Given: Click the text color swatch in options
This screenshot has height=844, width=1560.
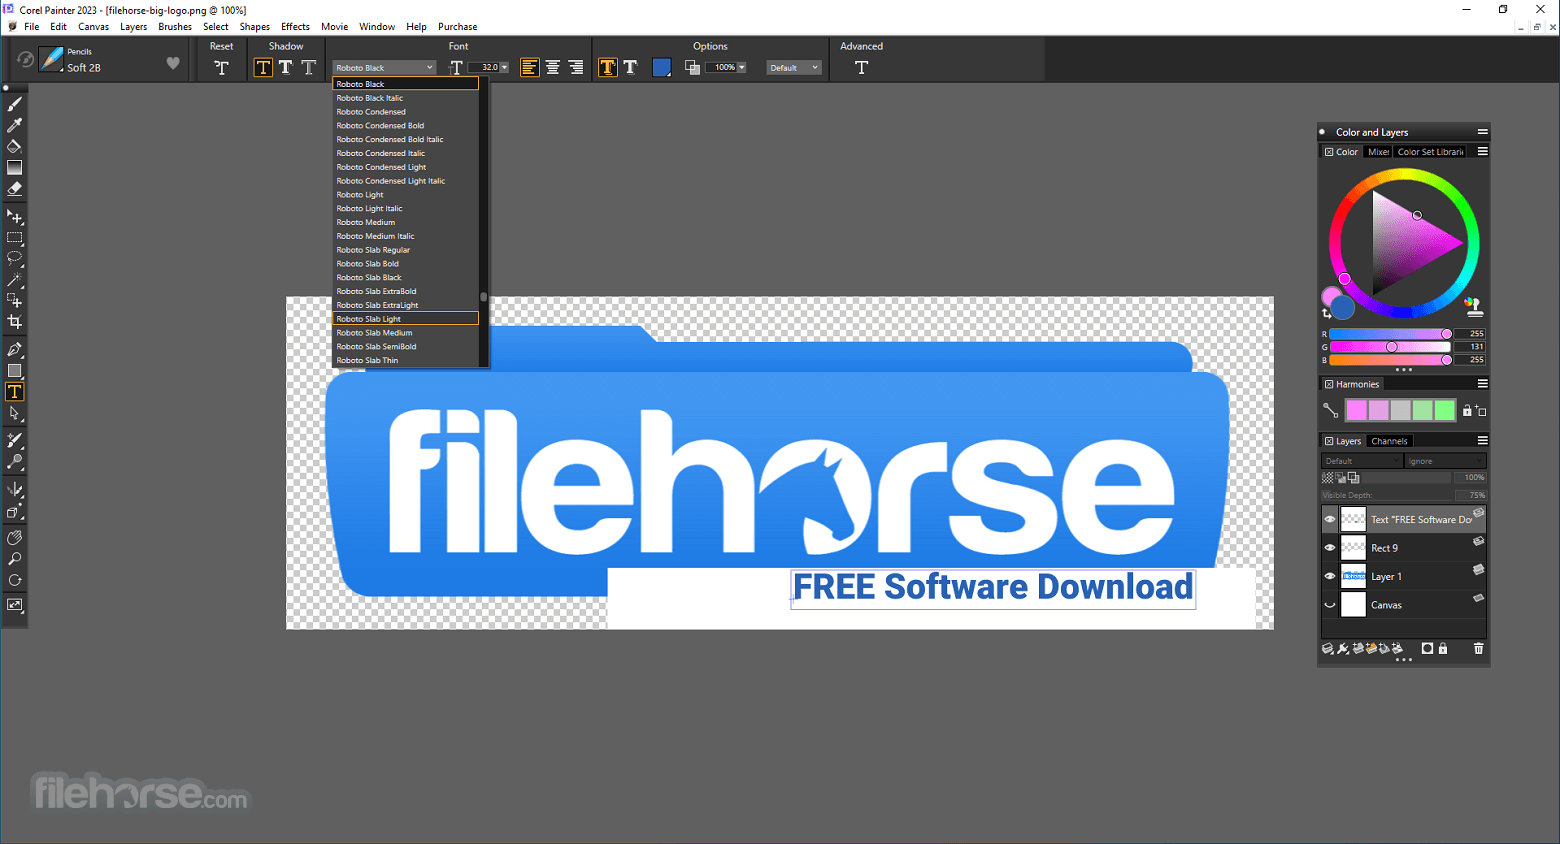Looking at the screenshot, I should 661,67.
